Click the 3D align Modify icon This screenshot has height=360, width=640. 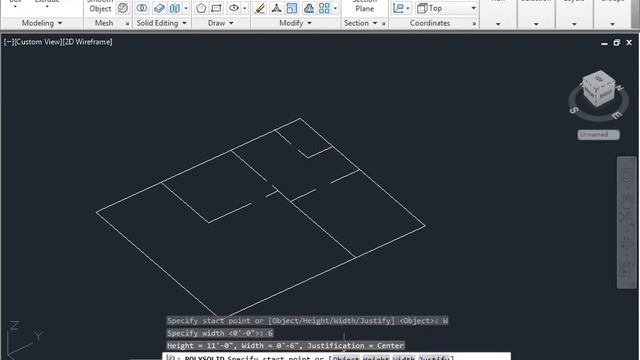(x=309, y=8)
